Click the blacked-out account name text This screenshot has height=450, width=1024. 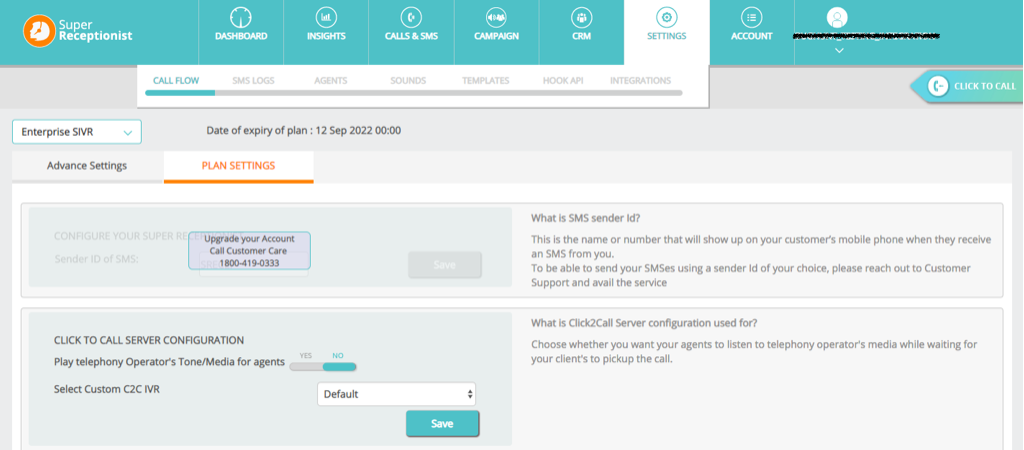(x=865, y=36)
